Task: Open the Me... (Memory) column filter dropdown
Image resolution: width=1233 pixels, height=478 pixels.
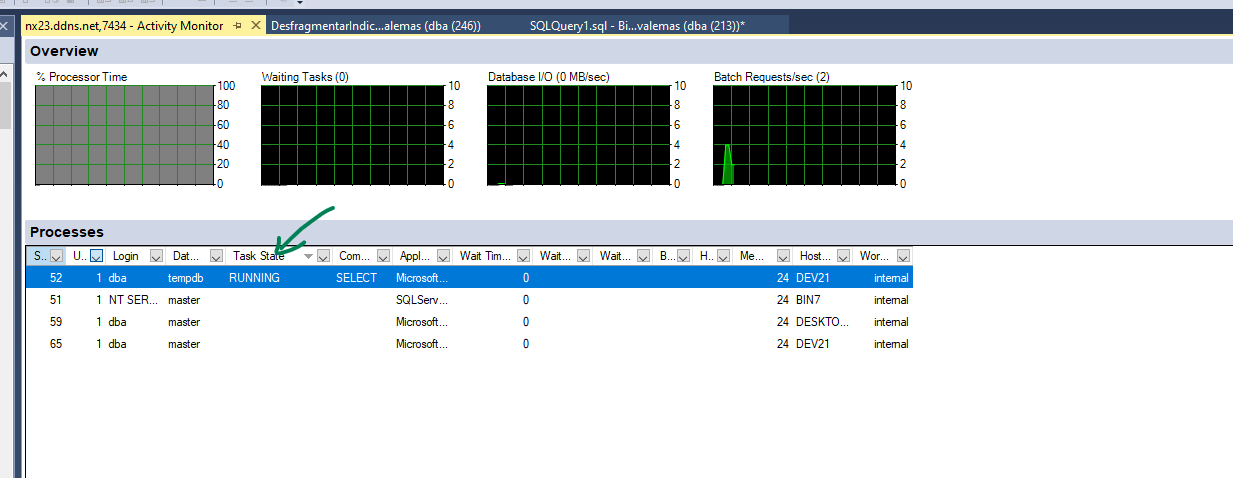Action: pos(783,256)
